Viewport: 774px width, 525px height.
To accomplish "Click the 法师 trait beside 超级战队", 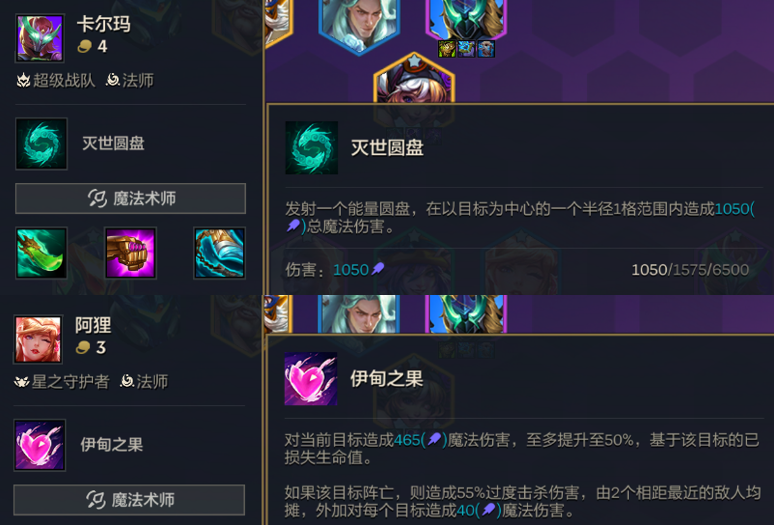I will pyautogui.click(x=130, y=80).
